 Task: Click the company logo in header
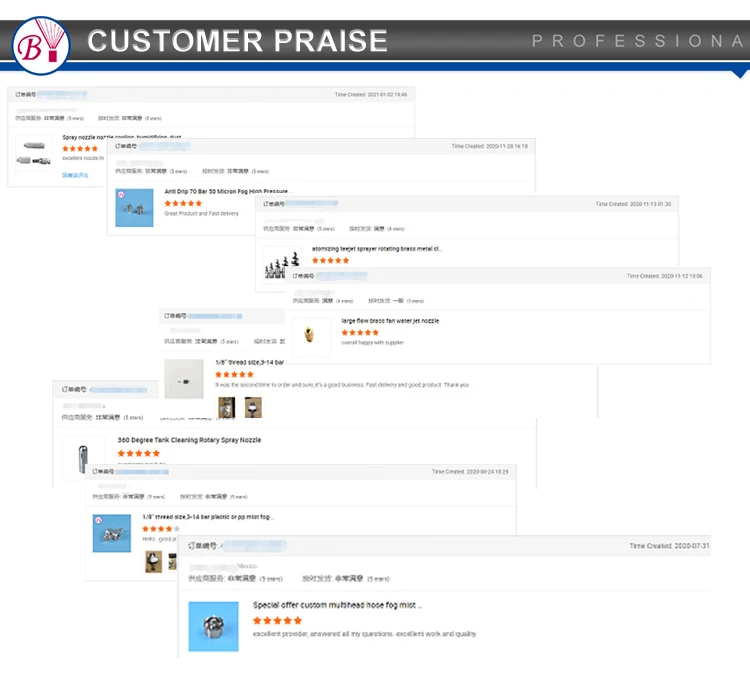click(x=37, y=40)
